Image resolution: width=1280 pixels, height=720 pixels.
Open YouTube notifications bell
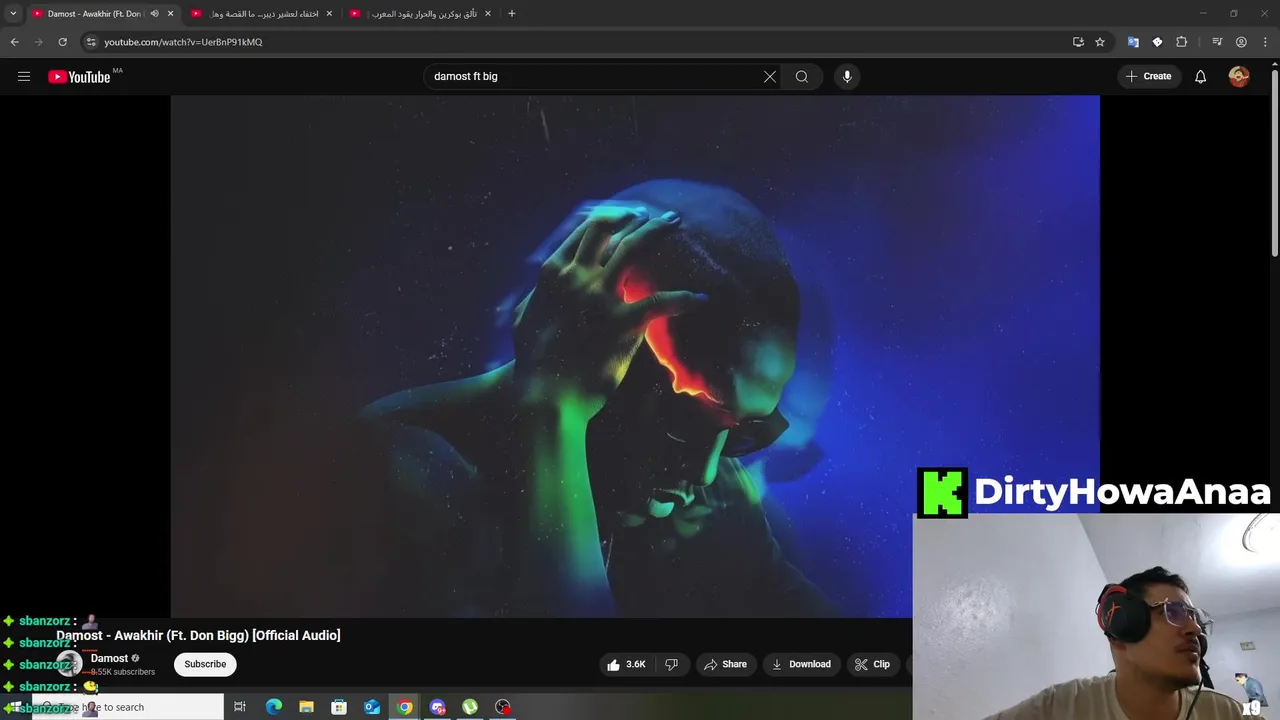[x=1200, y=76]
